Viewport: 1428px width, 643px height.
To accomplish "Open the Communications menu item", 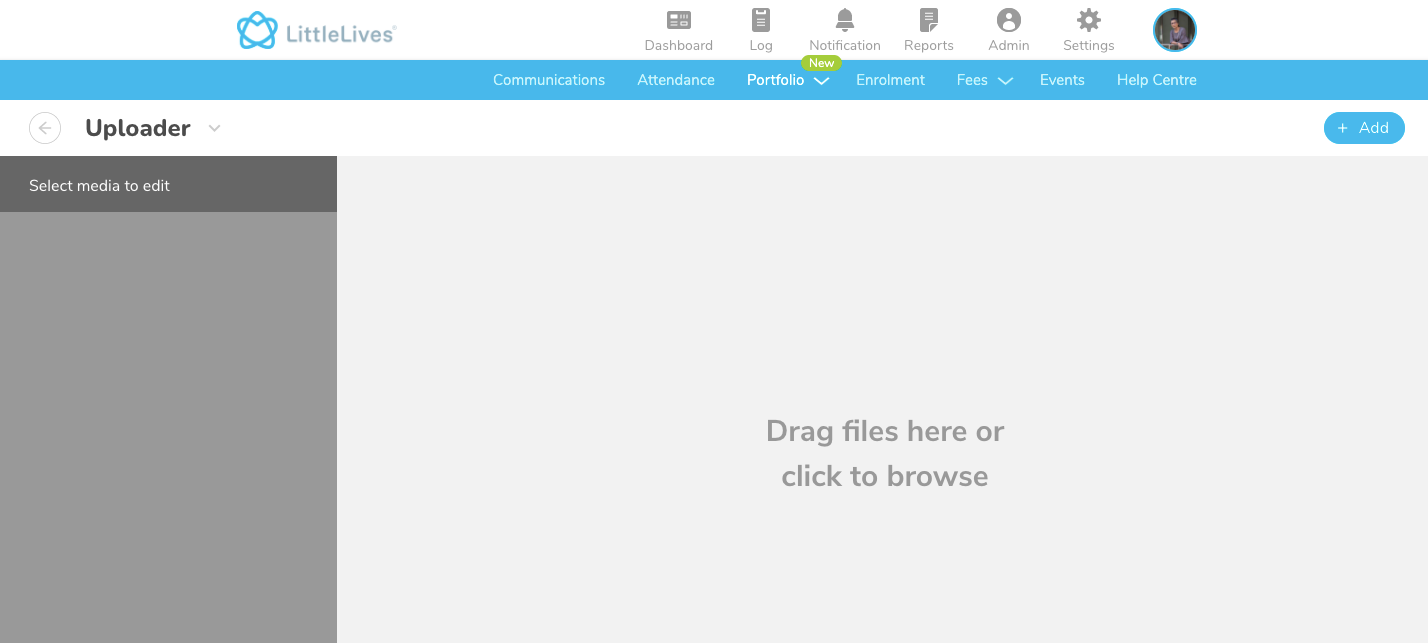I will click(549, 80).
